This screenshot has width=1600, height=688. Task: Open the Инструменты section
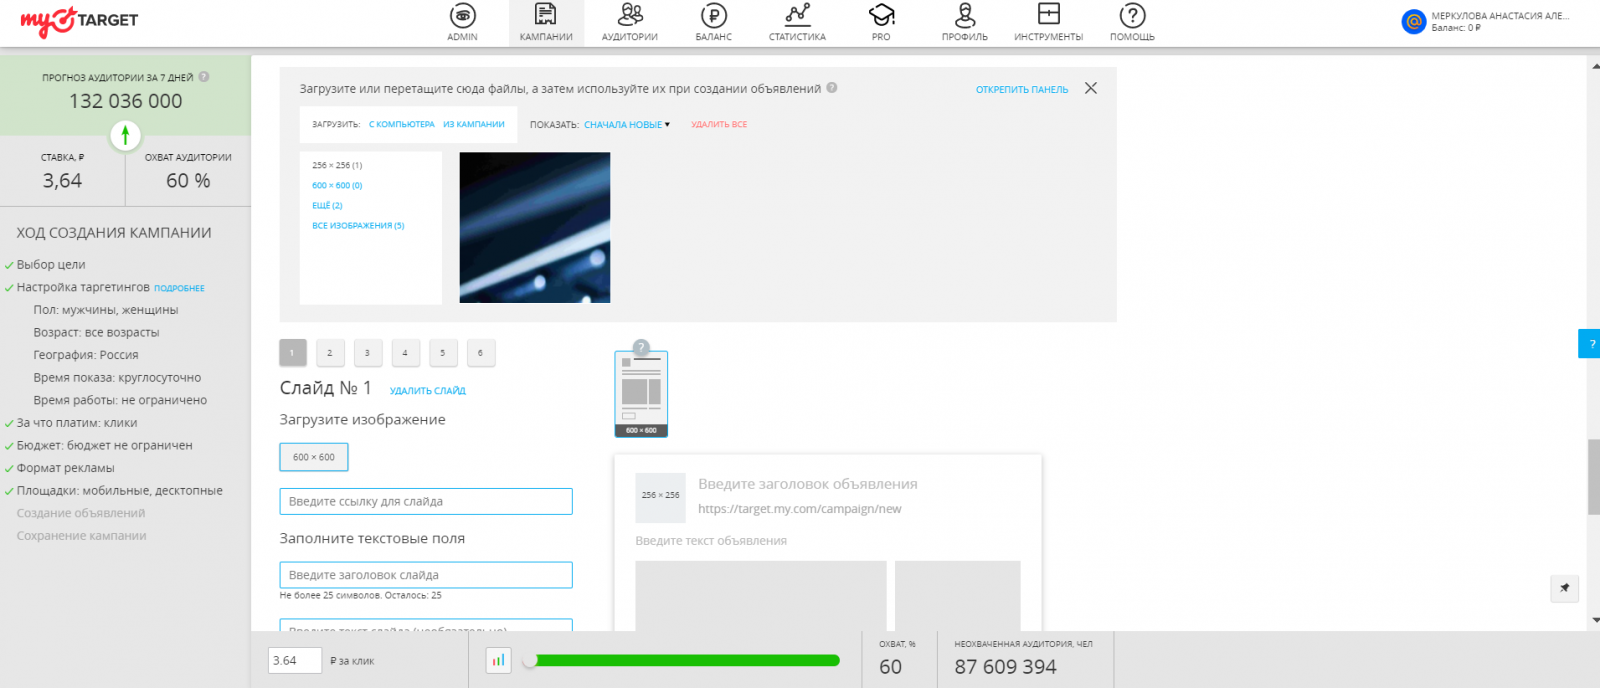1048,23
